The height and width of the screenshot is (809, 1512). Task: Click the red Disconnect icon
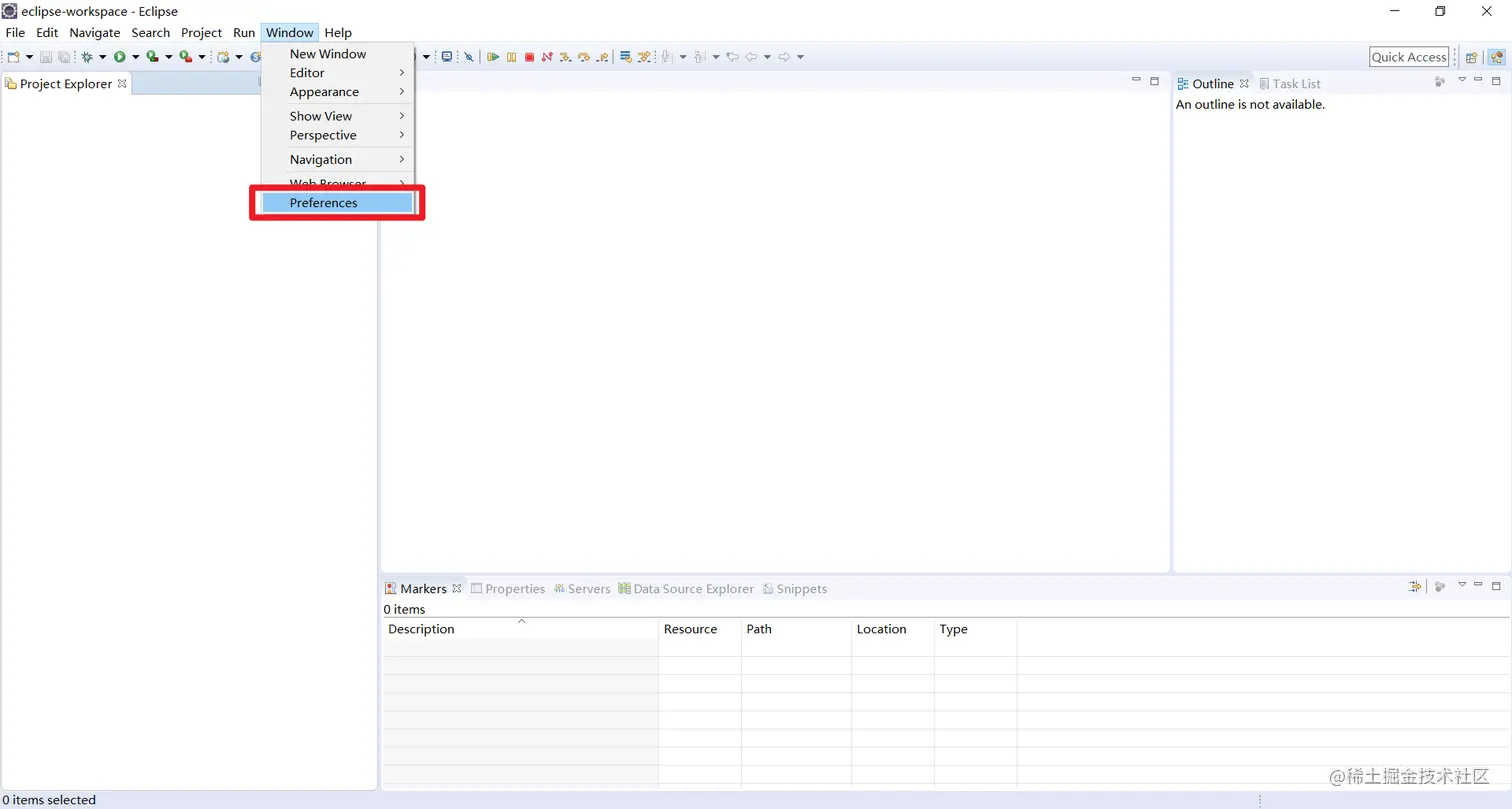click(x=547, y=57)
